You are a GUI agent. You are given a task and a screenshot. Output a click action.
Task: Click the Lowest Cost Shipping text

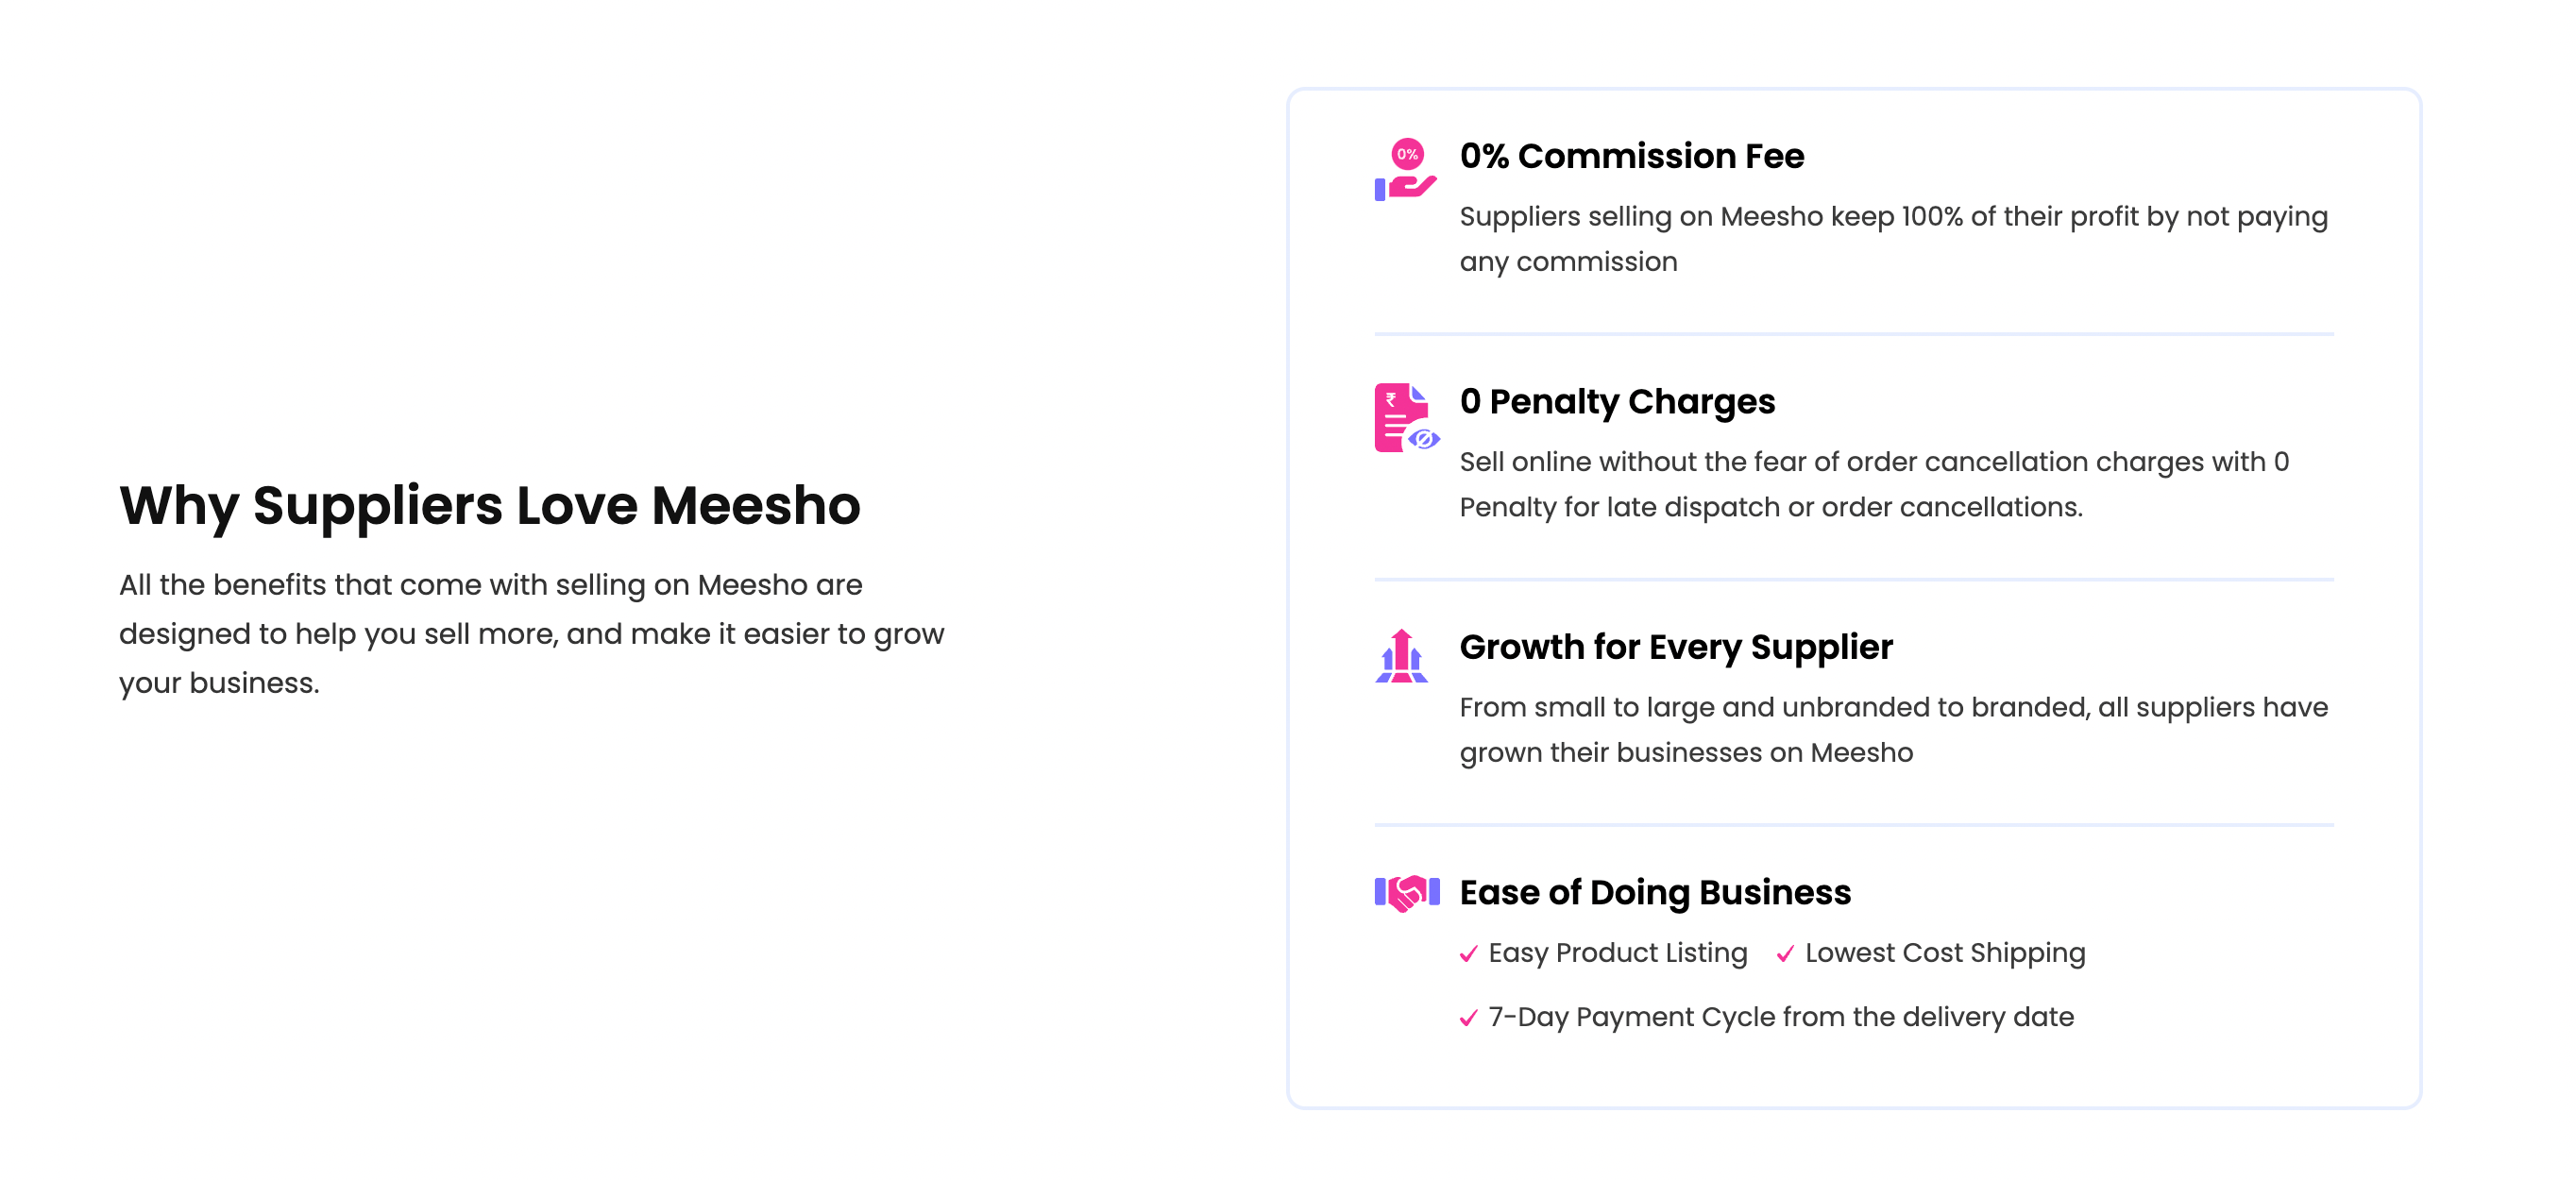(1944, 953)
